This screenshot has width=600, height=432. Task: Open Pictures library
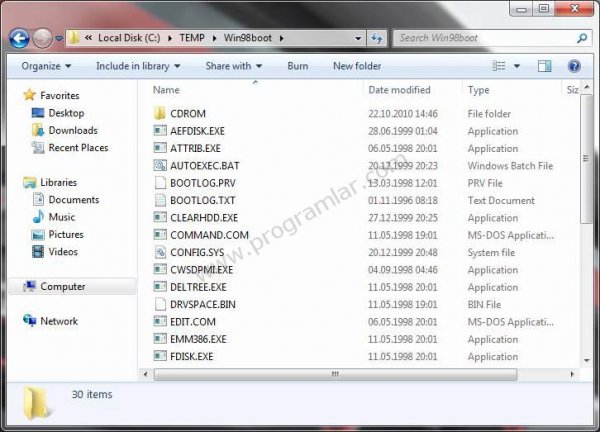tap(66, 235)
